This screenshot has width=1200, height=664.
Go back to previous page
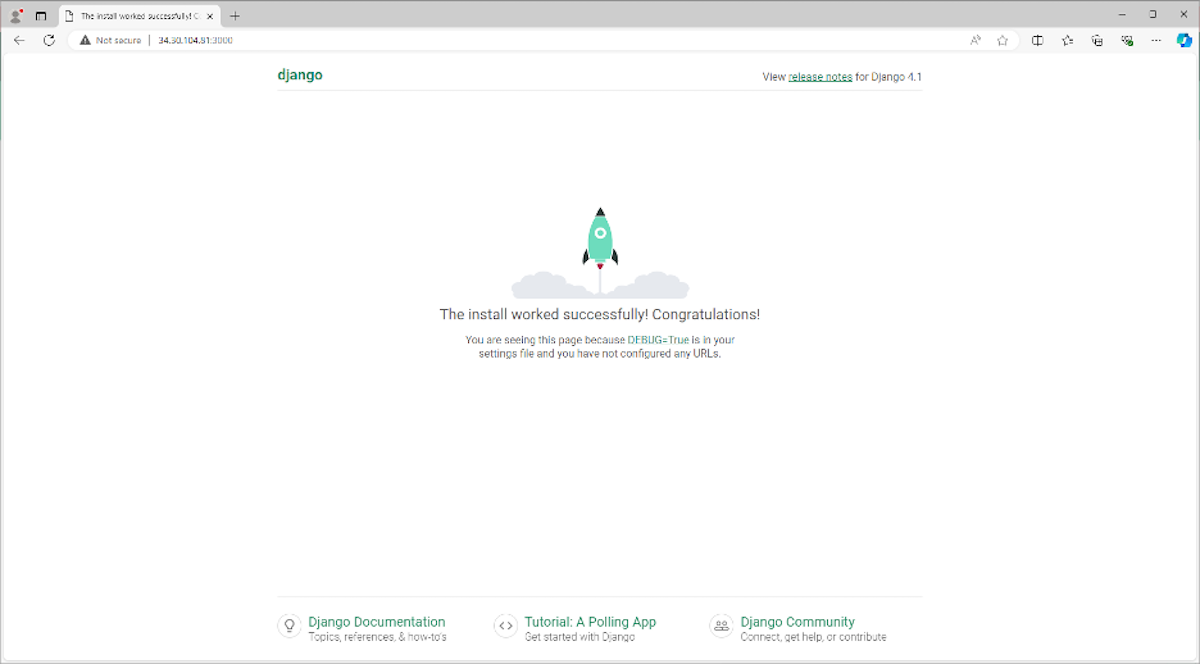click(x=19, y=40)
